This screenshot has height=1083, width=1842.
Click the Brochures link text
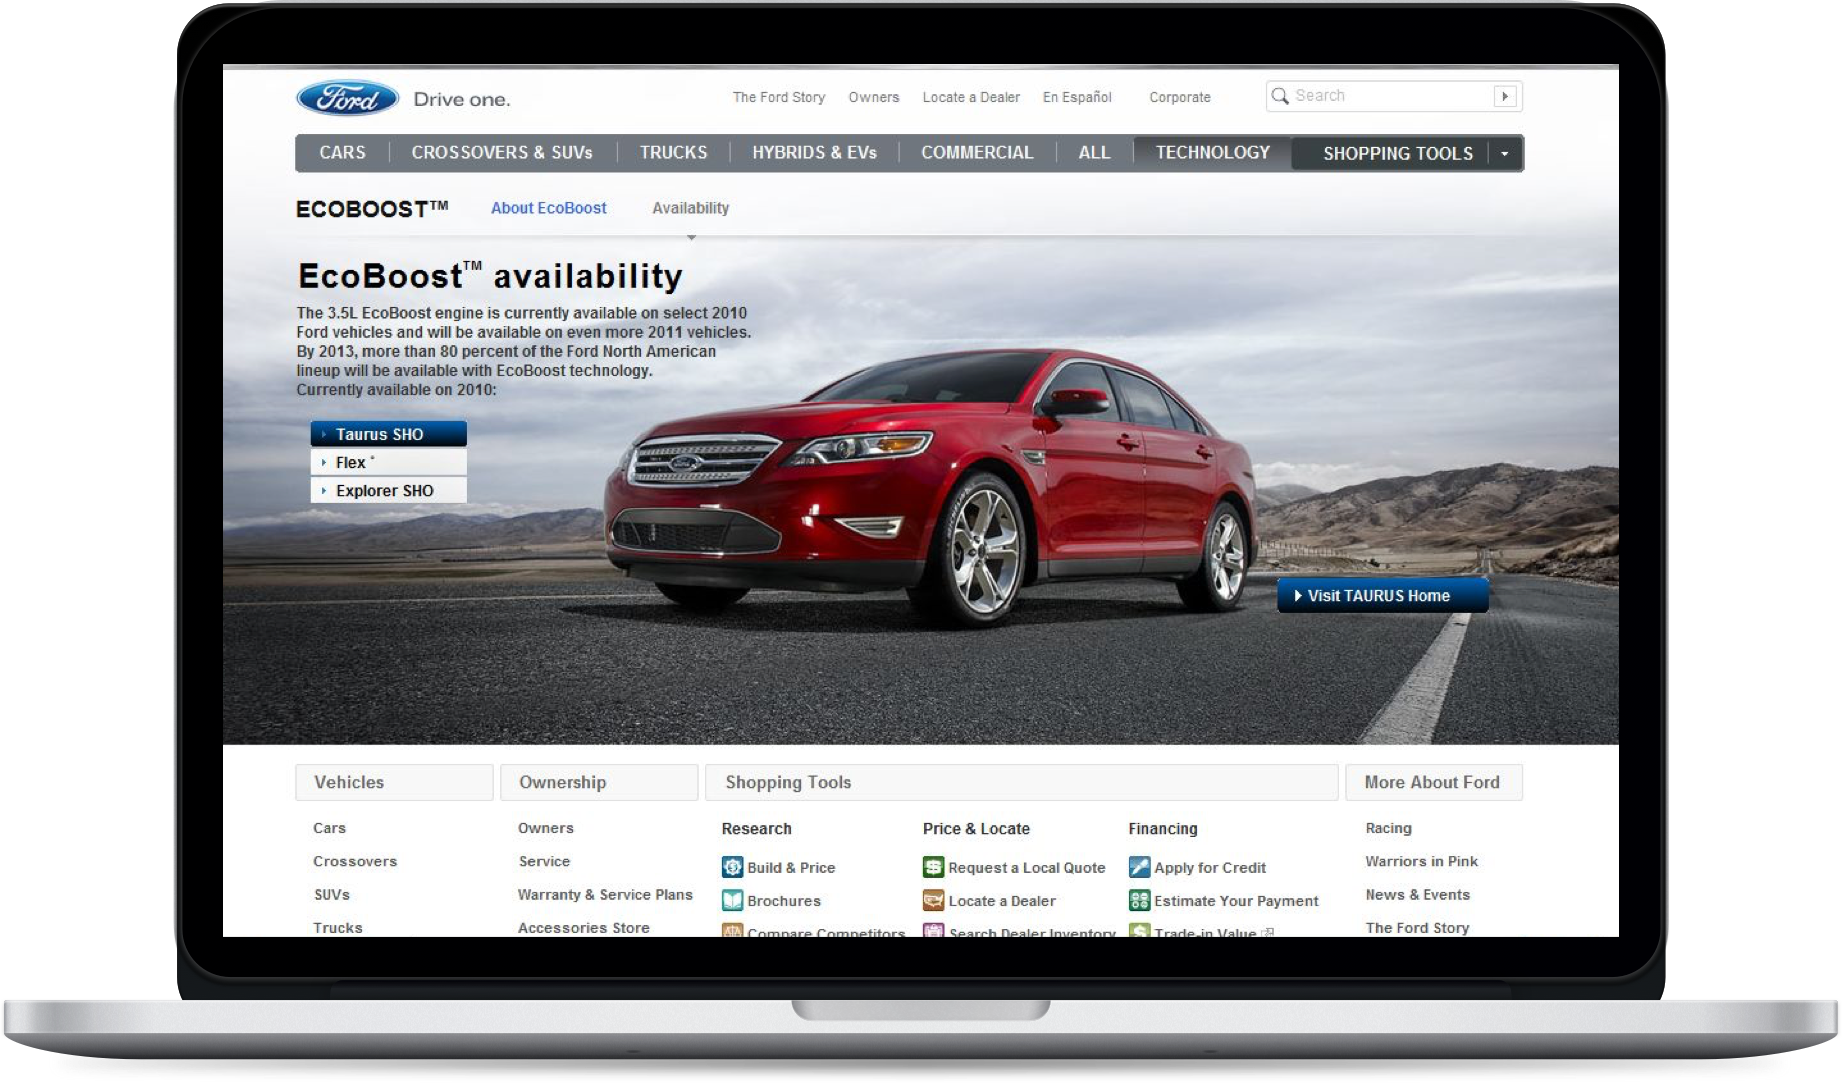784,901
